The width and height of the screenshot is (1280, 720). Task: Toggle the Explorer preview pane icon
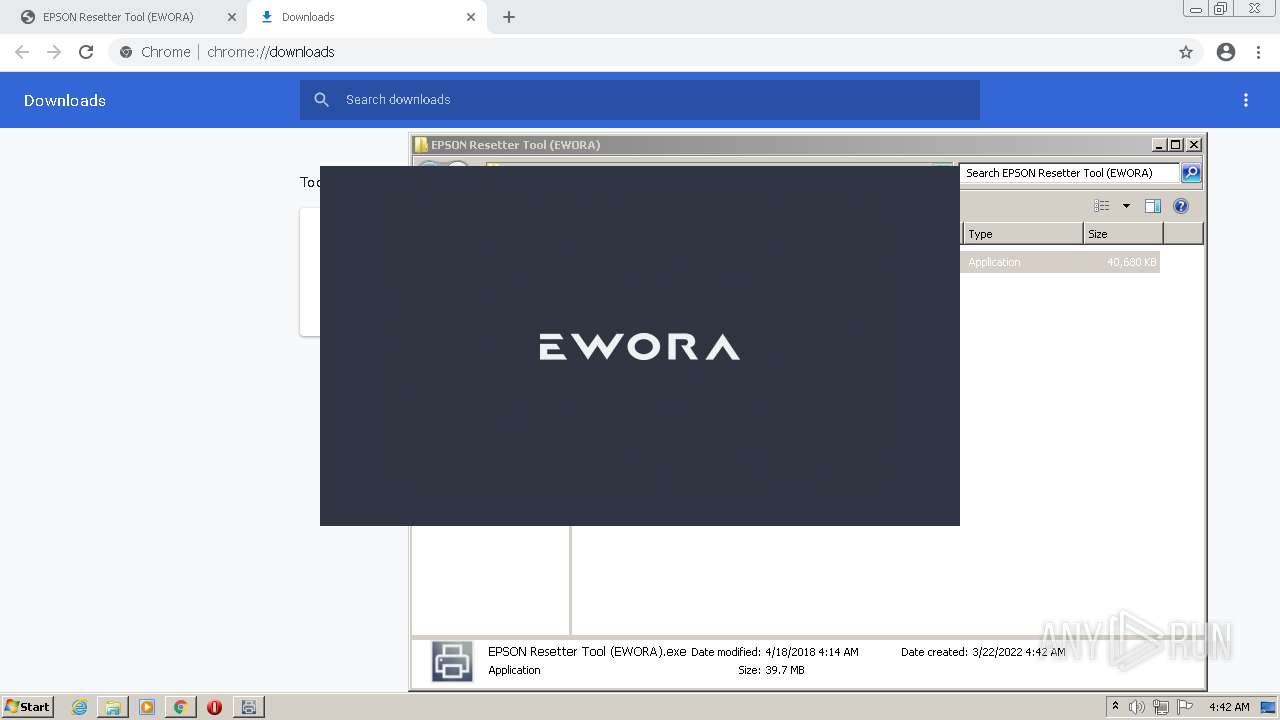1153,206
